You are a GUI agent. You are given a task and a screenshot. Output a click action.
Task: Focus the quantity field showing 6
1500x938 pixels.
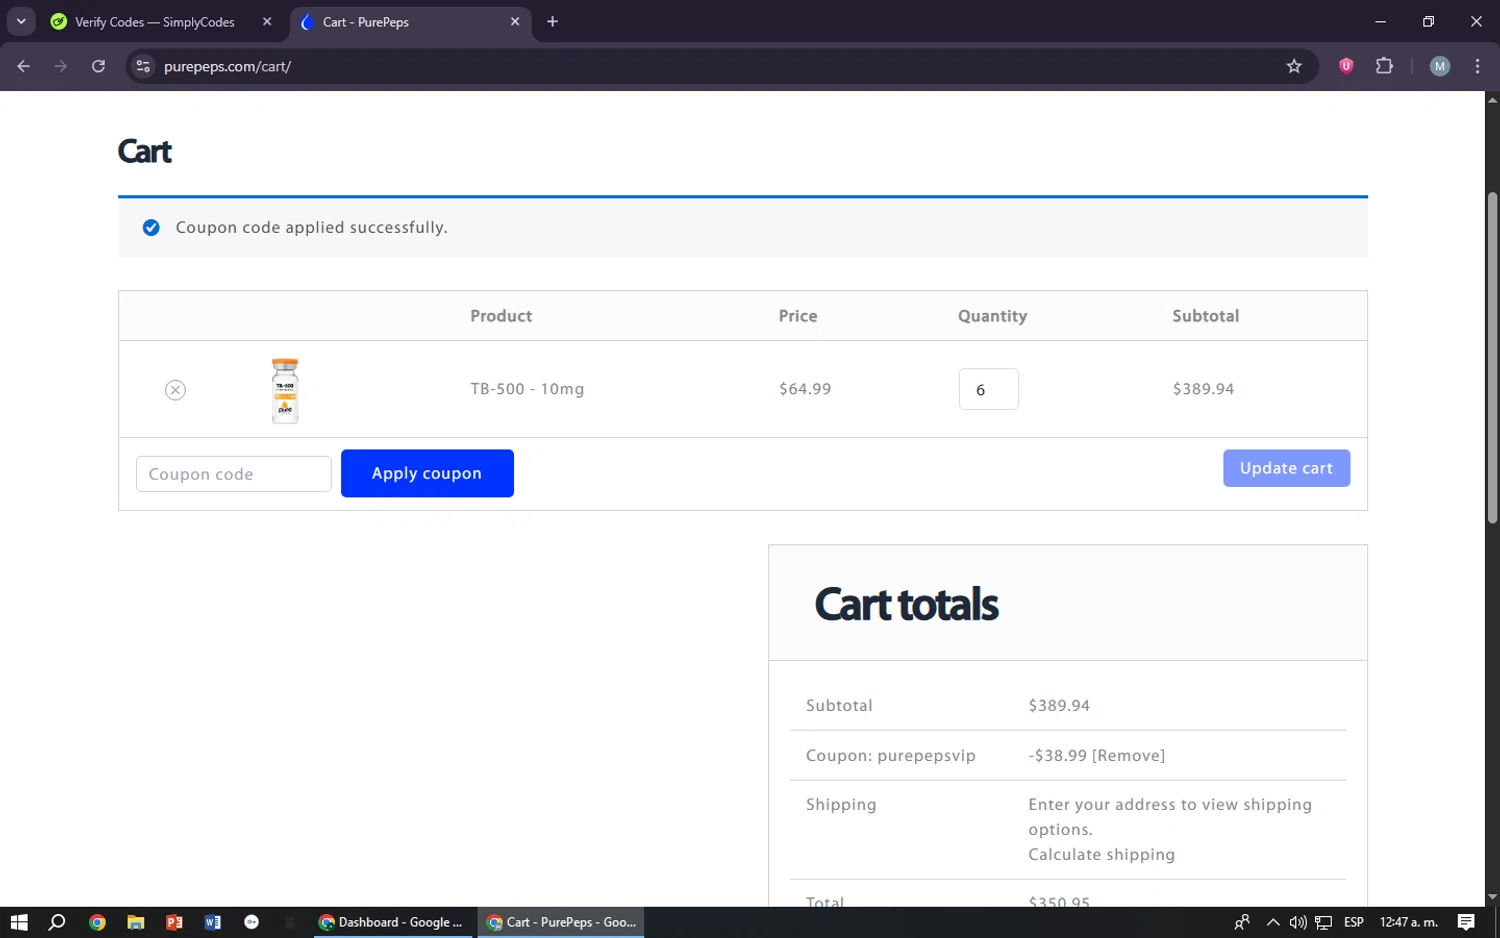988,389
